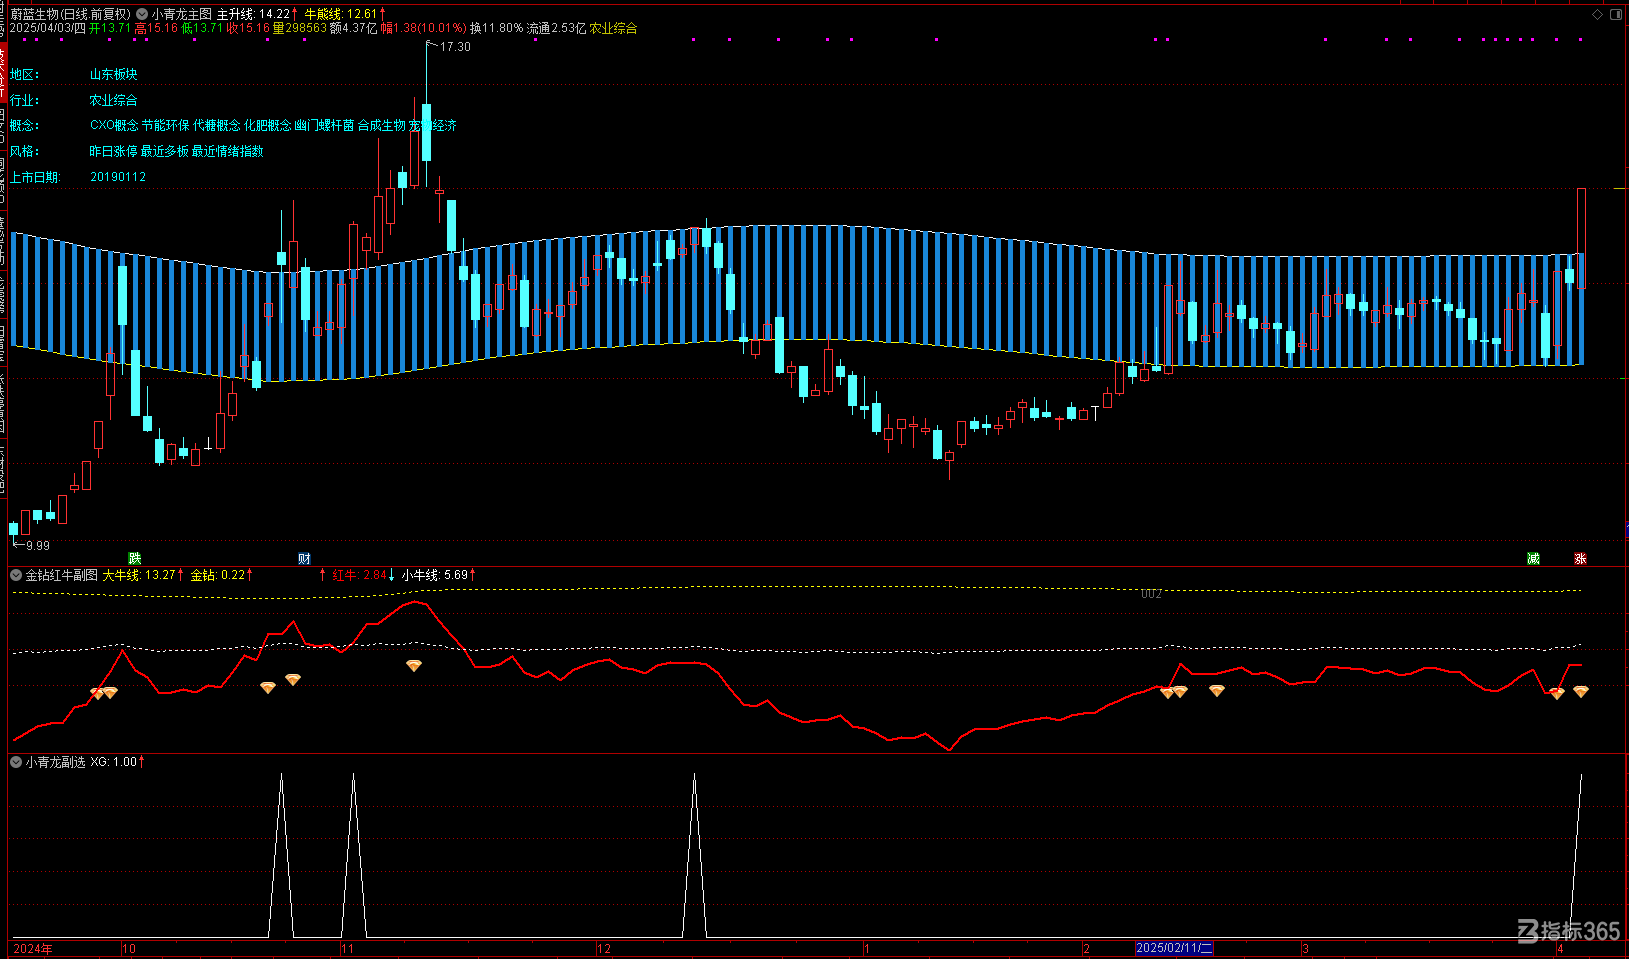The height and width of the screenshot is (959, 1629).
Task: Click the 节能环保 concept tag
Action: [165, 125]
